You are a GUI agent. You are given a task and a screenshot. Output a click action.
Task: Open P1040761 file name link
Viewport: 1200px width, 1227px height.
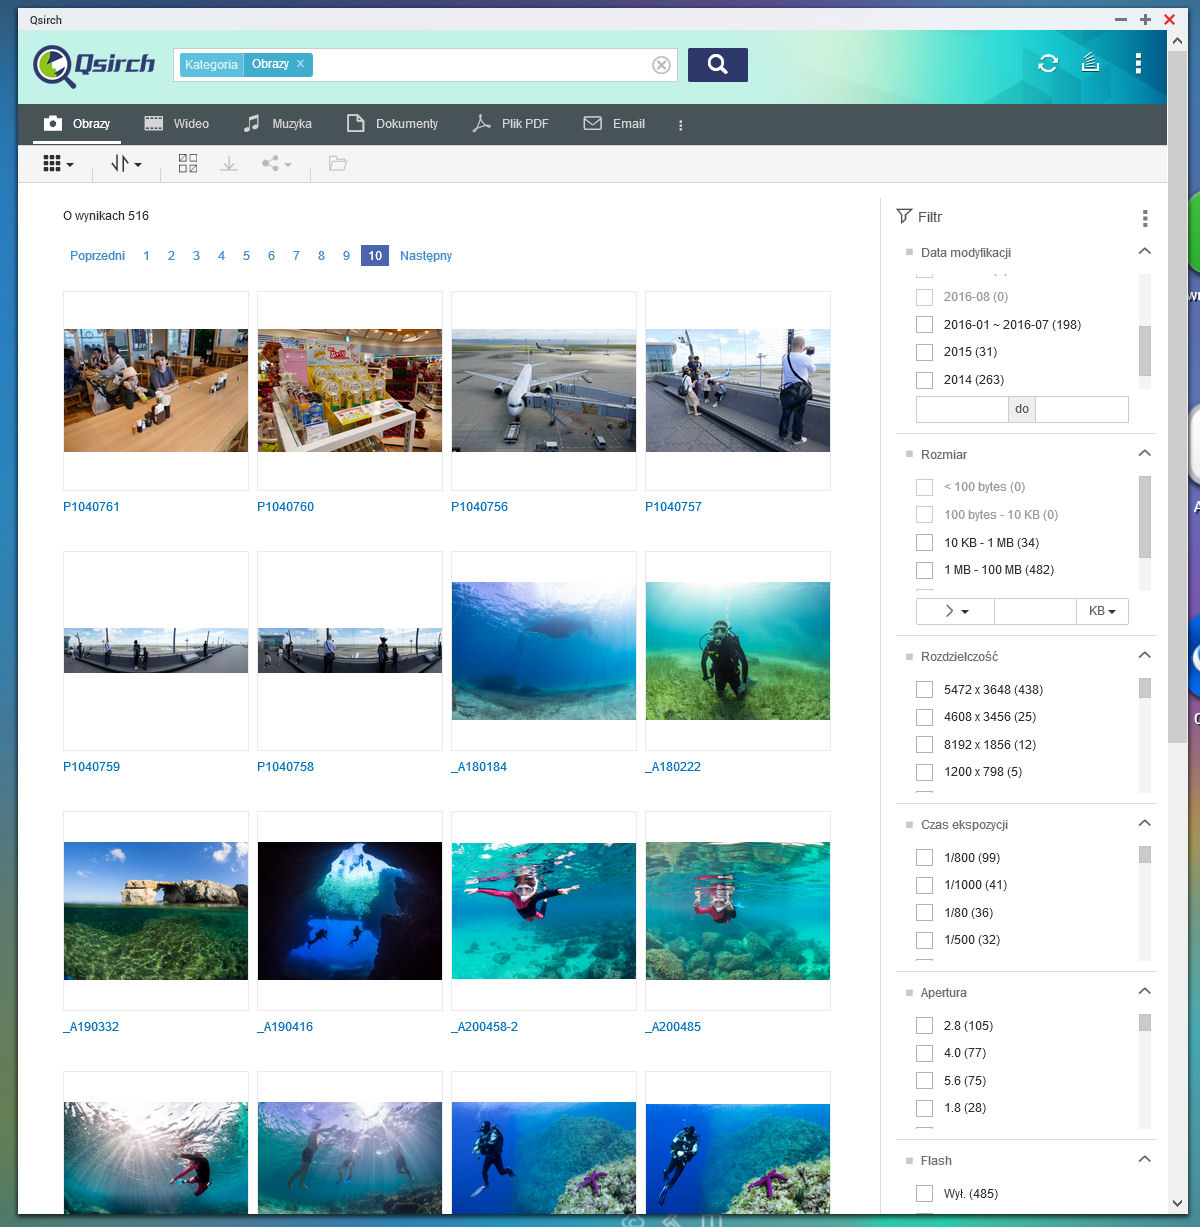point(91,507)
